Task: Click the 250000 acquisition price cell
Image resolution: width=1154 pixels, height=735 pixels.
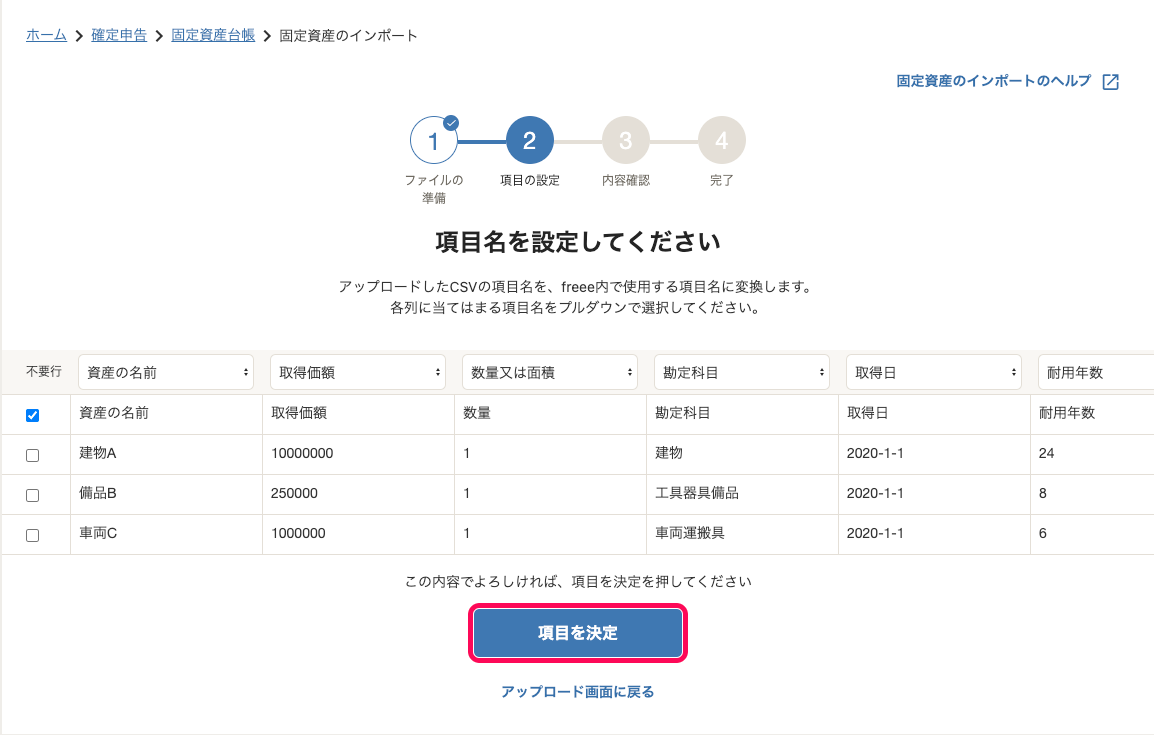Action: click(x=358, y=494)
